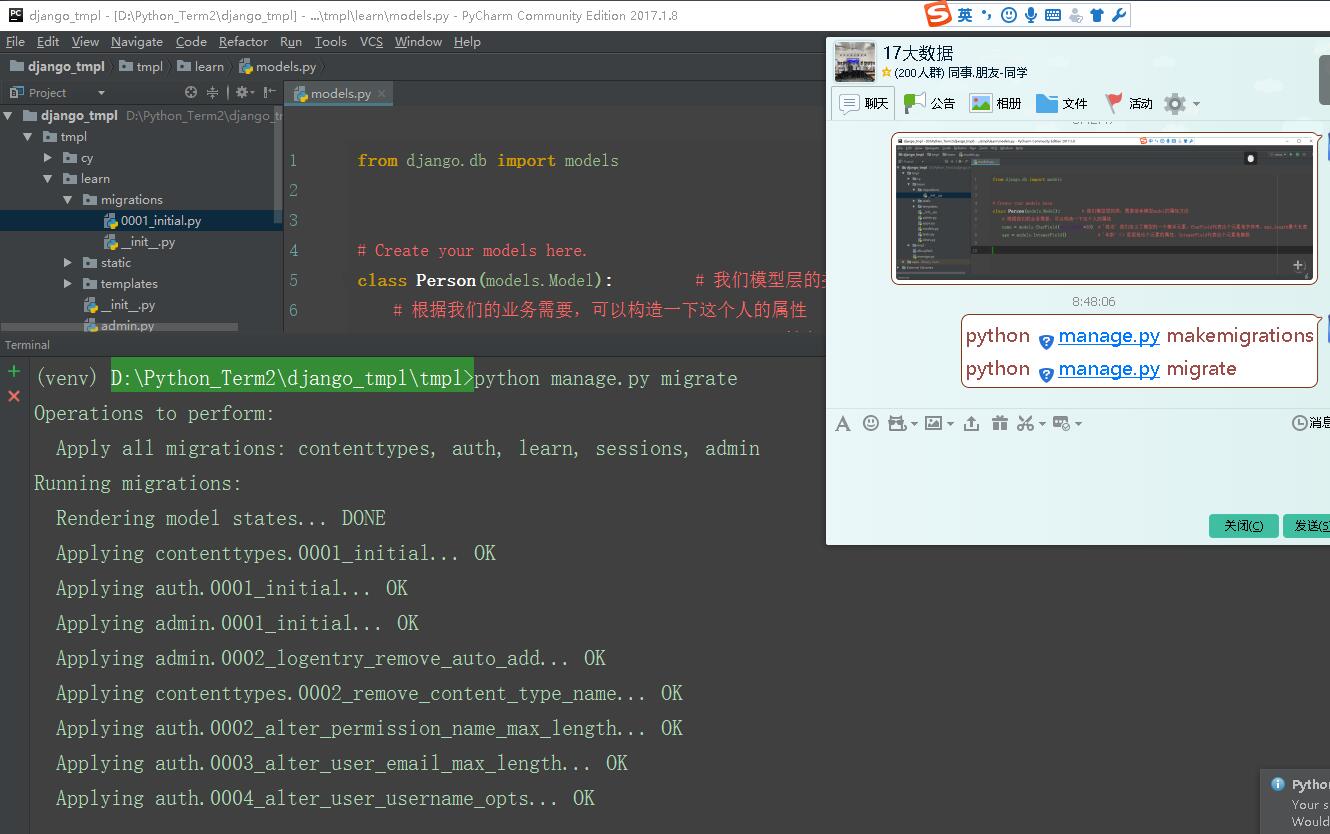1330x834 pixels.
Task: Hide the Project tool window with the hide icon
Action: click(x=269, y=92)
